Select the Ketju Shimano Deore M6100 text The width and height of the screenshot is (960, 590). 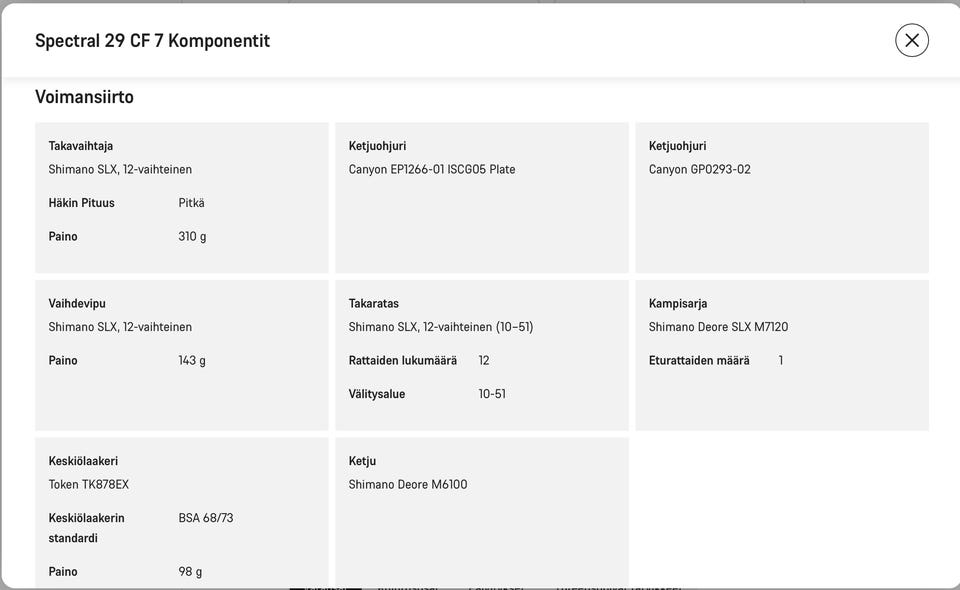pyautogui.click(x=408, y=484)
